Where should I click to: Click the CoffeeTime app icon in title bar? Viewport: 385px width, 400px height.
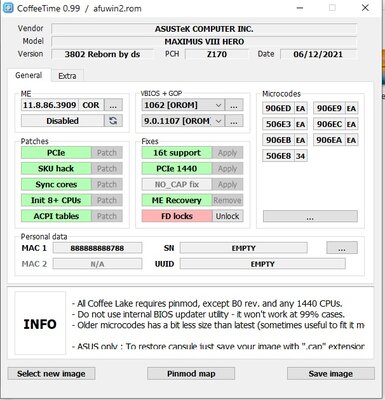pyautogui.click(x=8, y=8)
